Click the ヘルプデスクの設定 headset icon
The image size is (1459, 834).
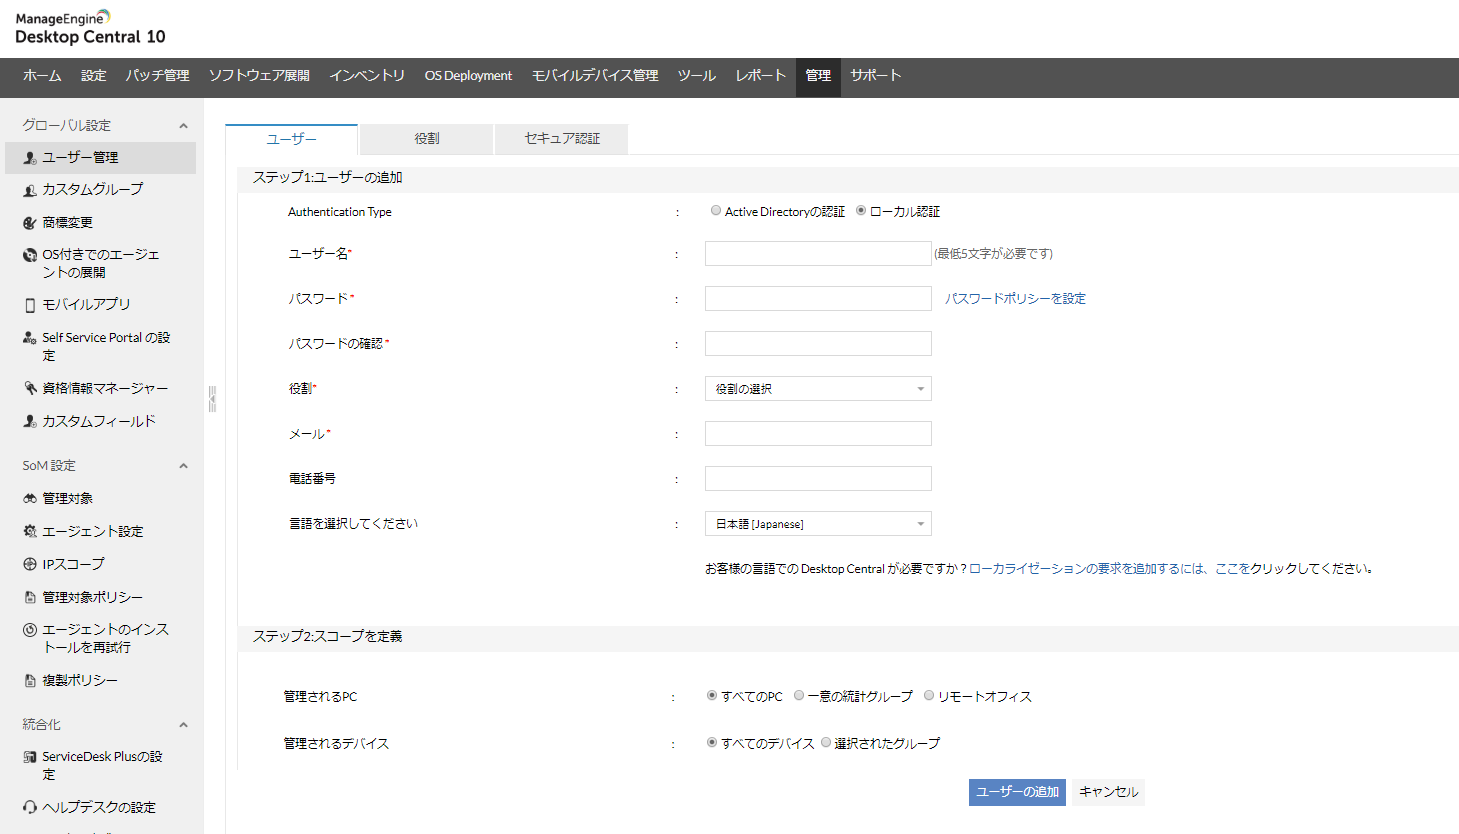(30, 807)
